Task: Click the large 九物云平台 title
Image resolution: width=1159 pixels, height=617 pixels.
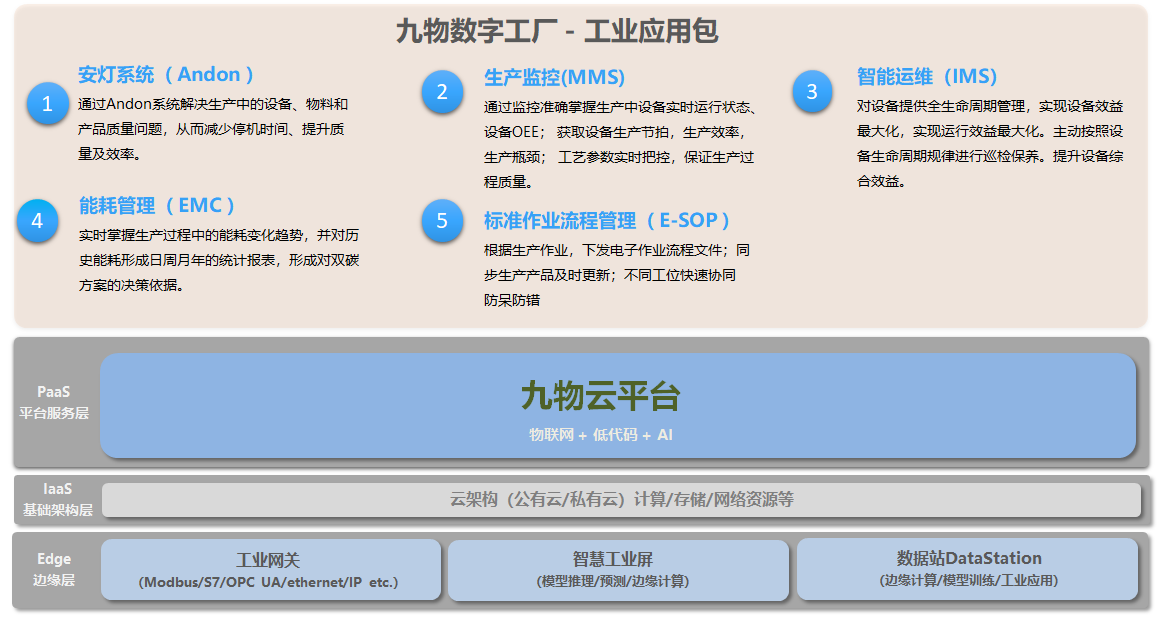Action: (600, 396)
